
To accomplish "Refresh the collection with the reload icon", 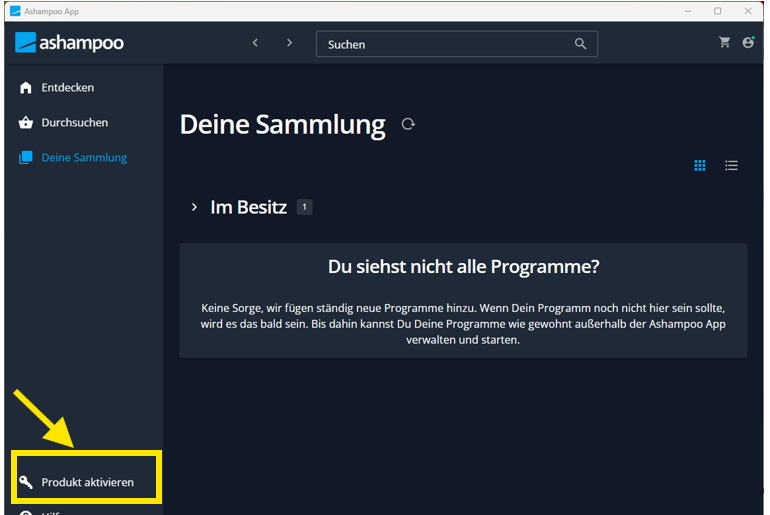I will pyautogui.click(x=408, y=124).
